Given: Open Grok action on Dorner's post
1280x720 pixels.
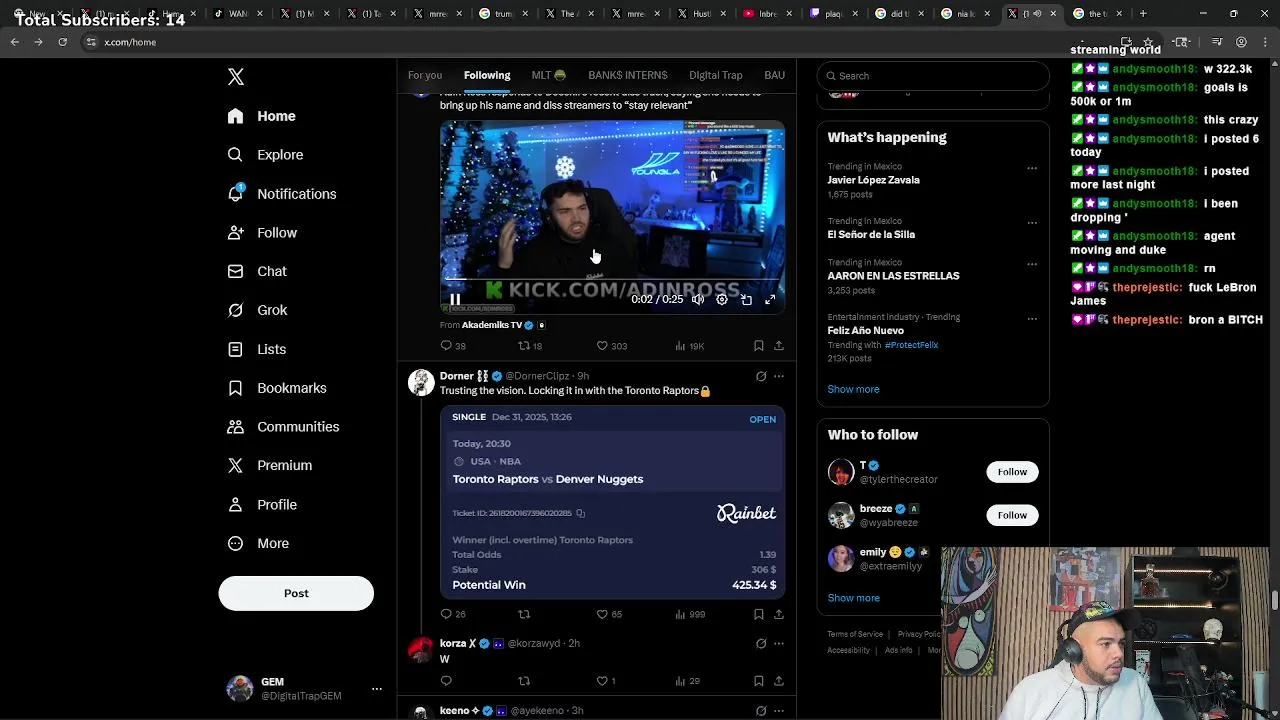Looking at the screenshot, I should coord(761,376).
